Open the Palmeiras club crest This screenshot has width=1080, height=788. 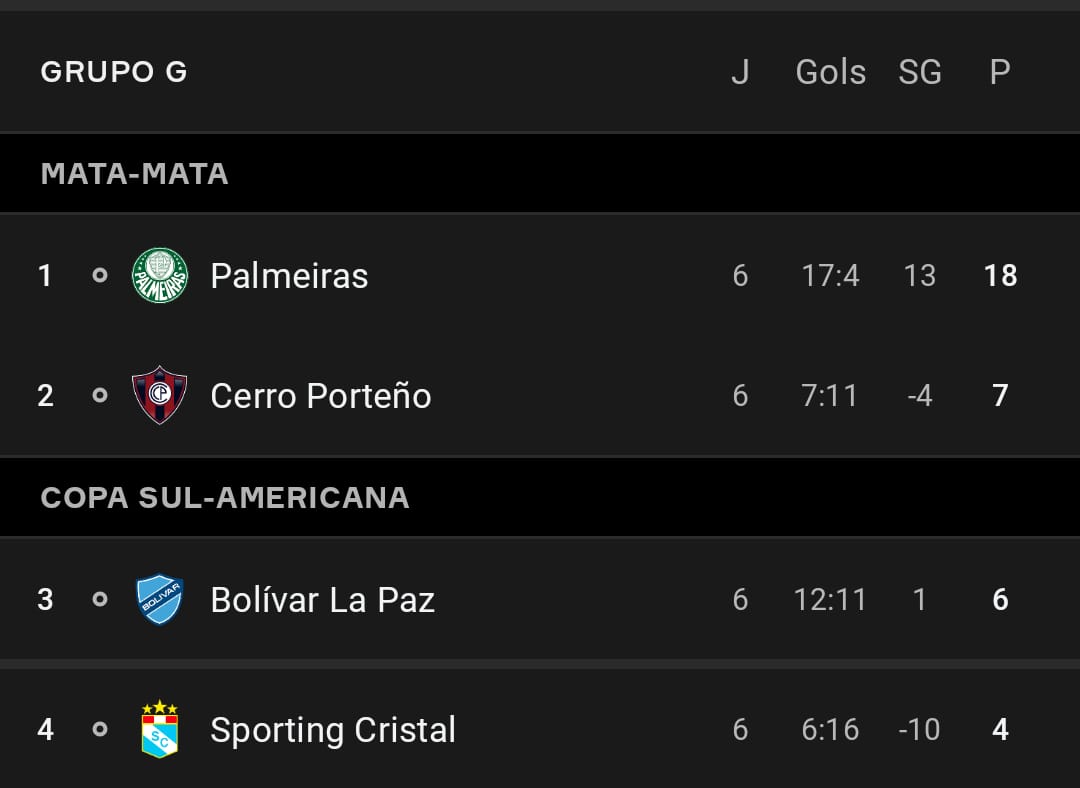(160, 276)
